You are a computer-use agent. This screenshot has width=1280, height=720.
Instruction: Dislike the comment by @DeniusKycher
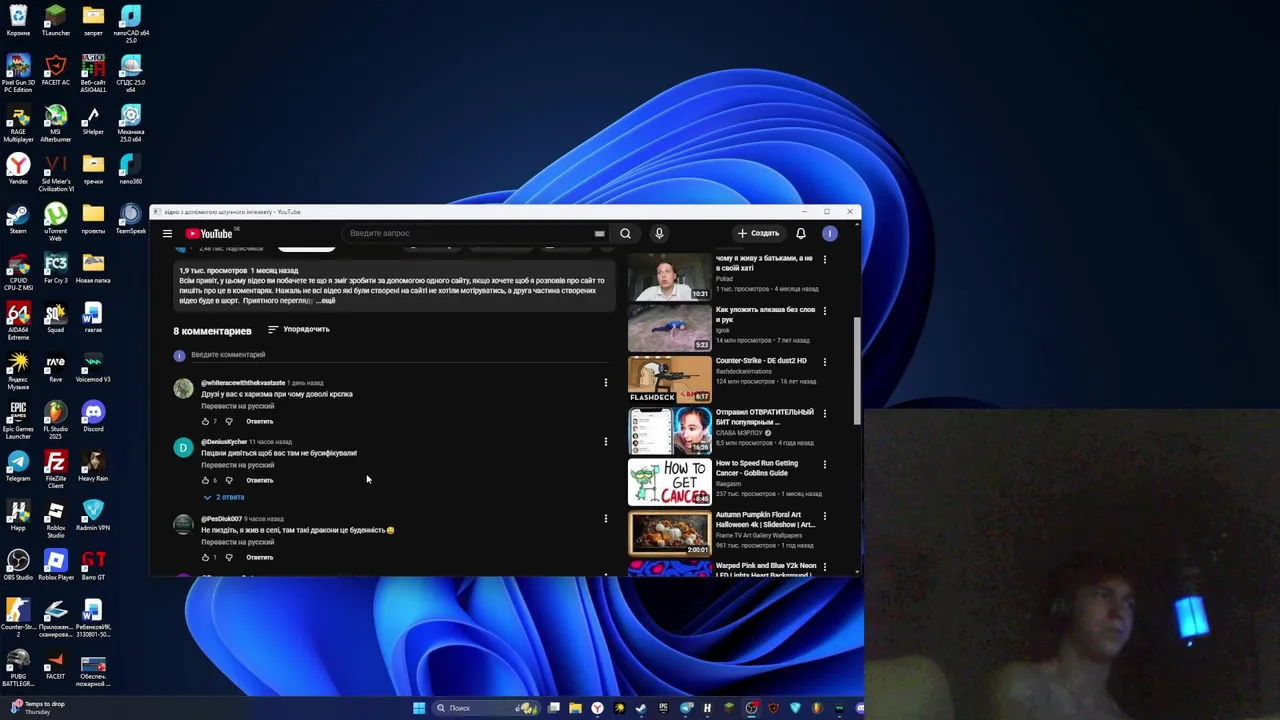229,480
